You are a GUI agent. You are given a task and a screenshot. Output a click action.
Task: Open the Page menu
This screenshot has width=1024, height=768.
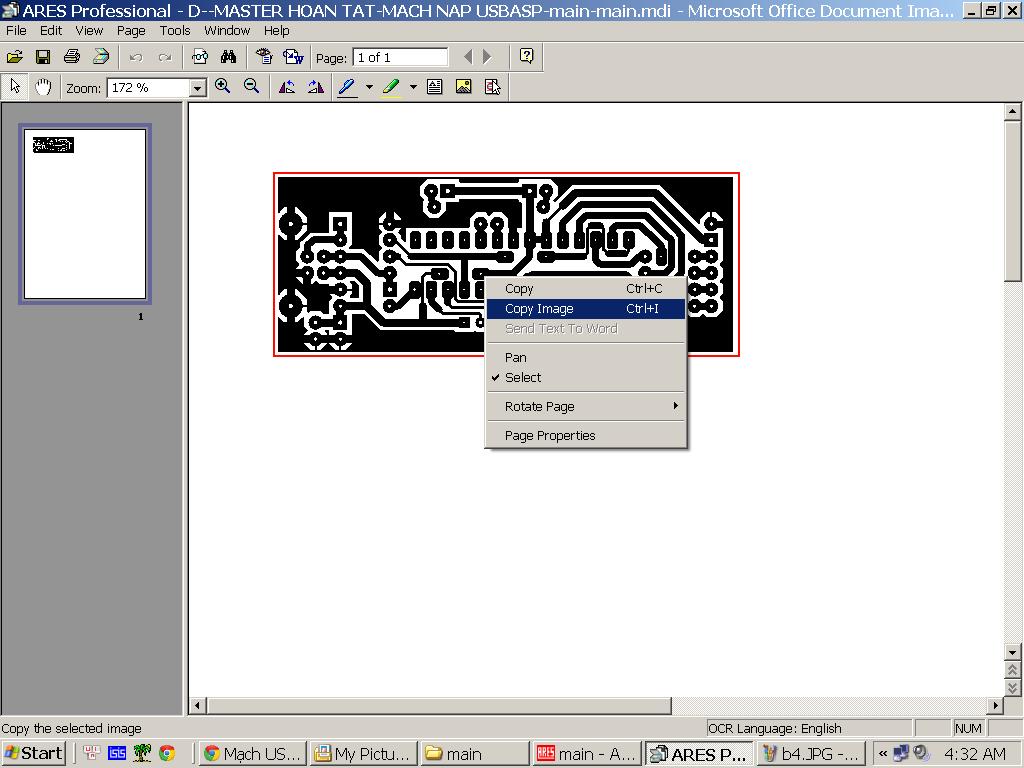tap(131, 31)
